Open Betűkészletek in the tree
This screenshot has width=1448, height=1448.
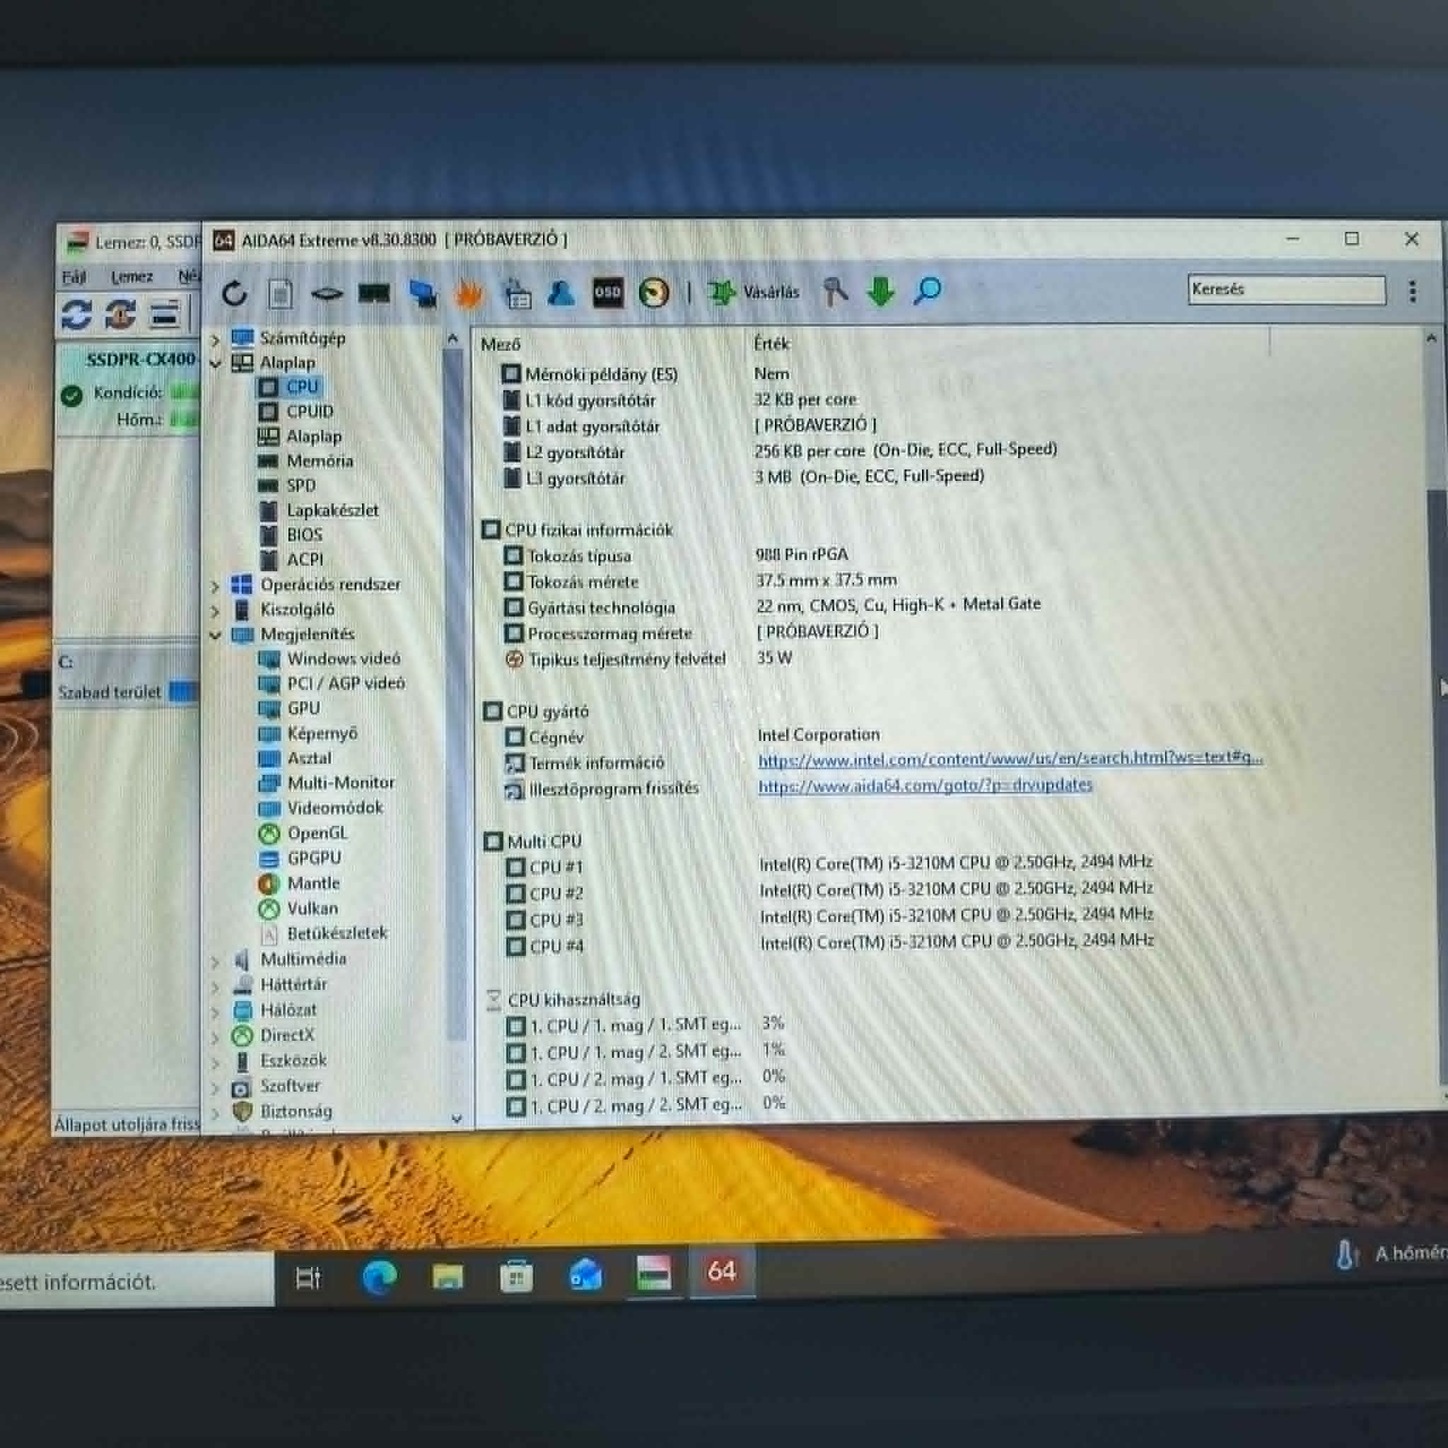click(337, 933)
